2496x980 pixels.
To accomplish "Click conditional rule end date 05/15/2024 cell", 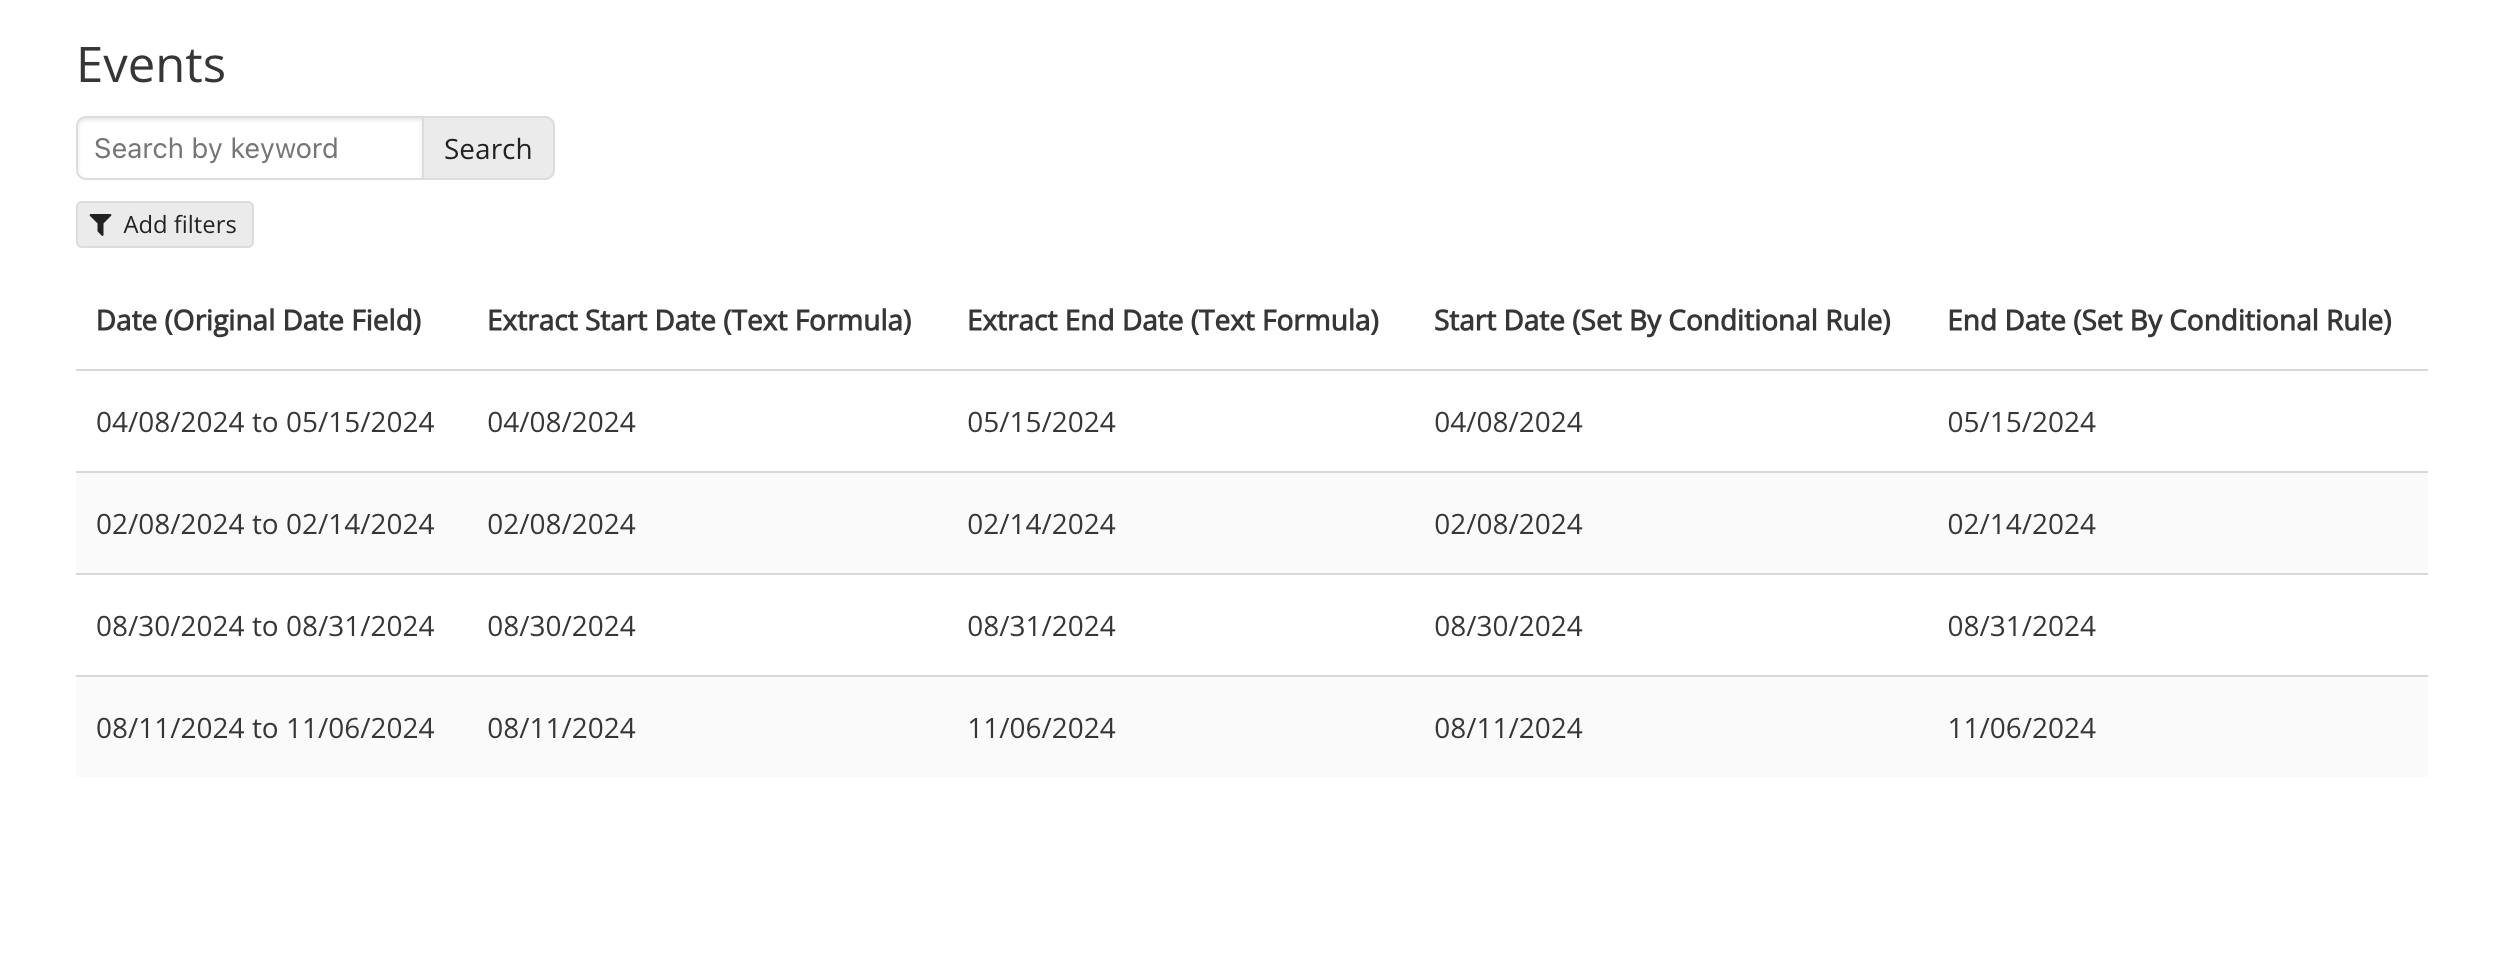I will pyautogui.click(x=2021, y=422).
